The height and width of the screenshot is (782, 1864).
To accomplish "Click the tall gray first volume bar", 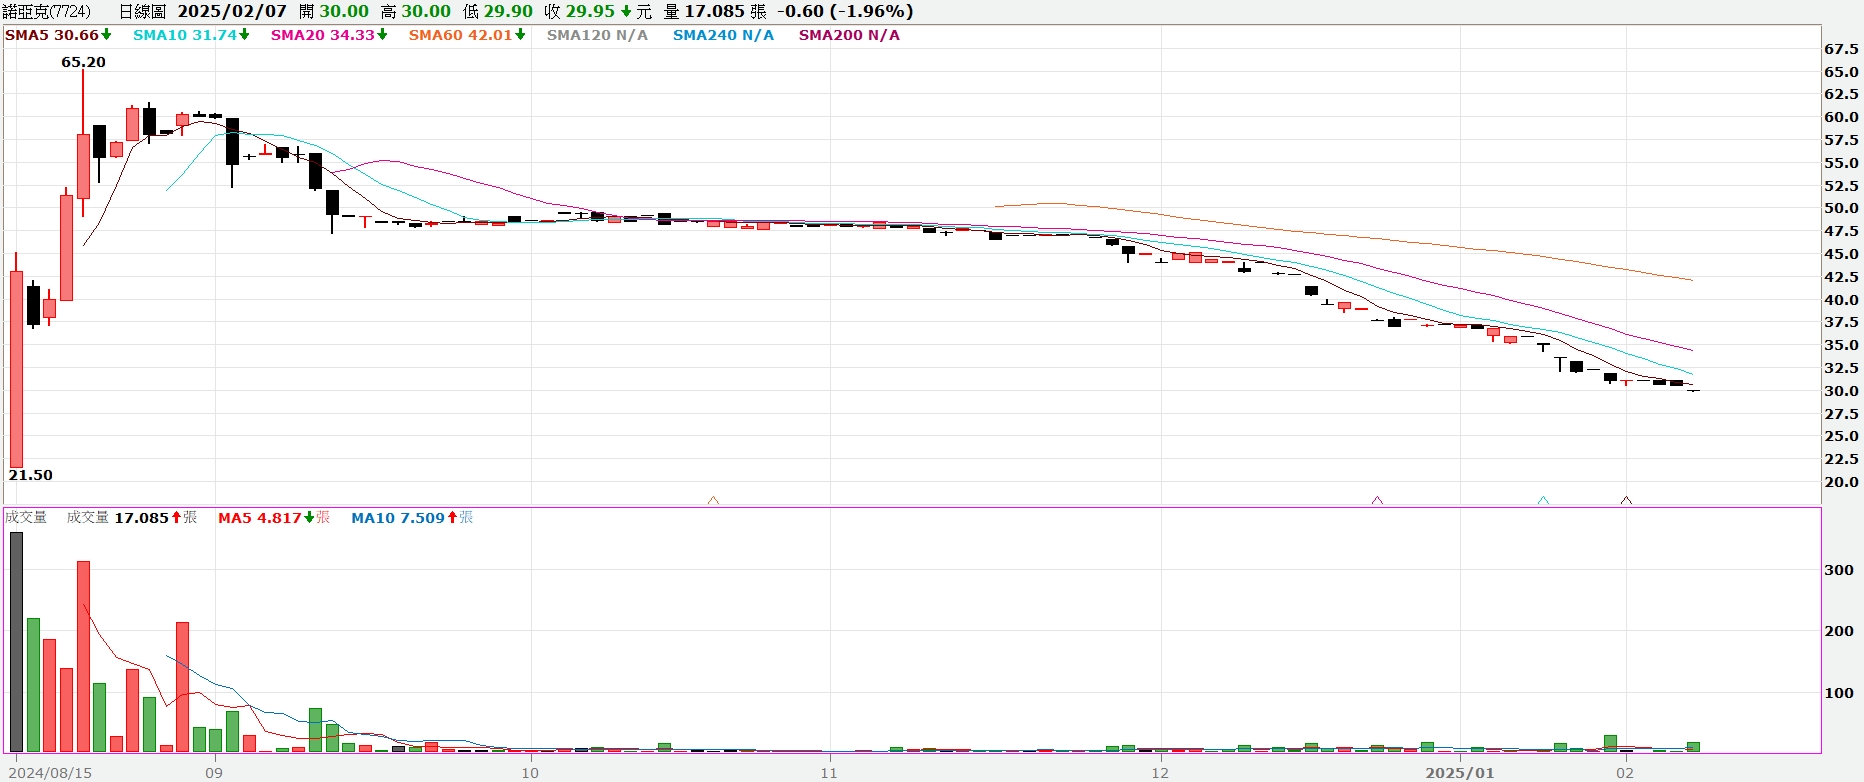I will coord(16,642).
